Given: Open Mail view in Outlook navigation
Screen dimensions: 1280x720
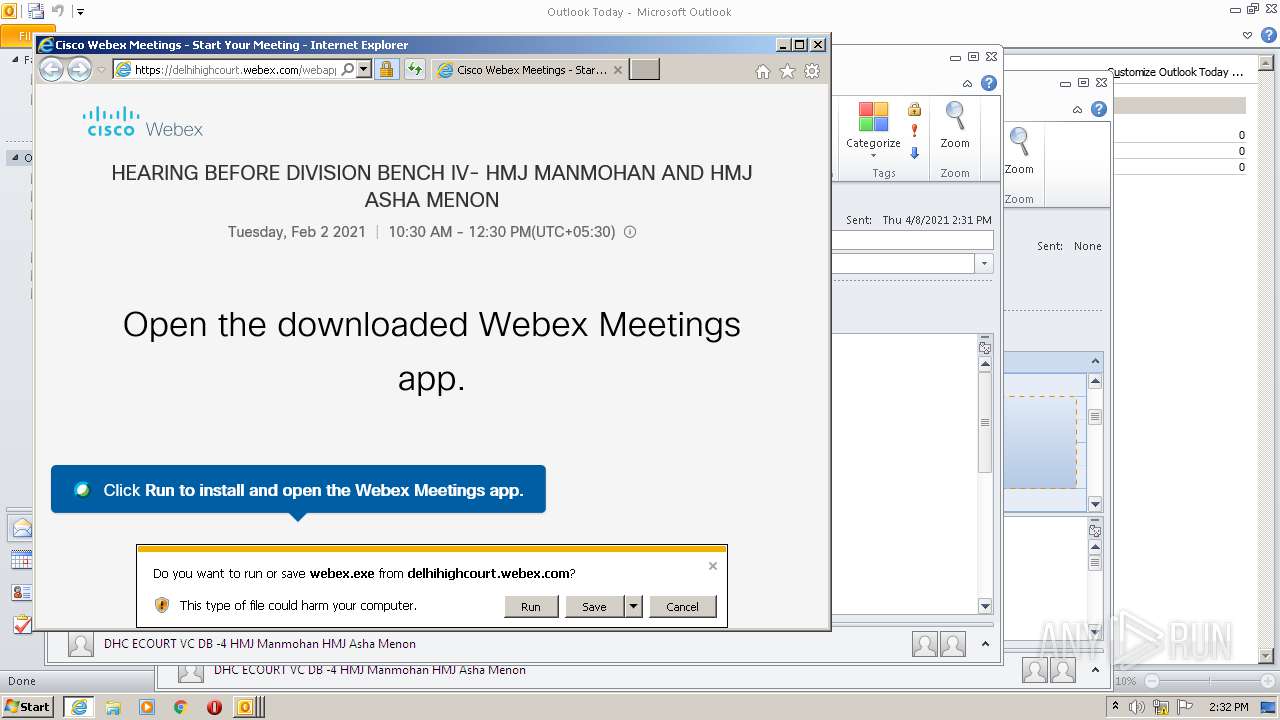Looking at the screenshot, I should [21, 528].
